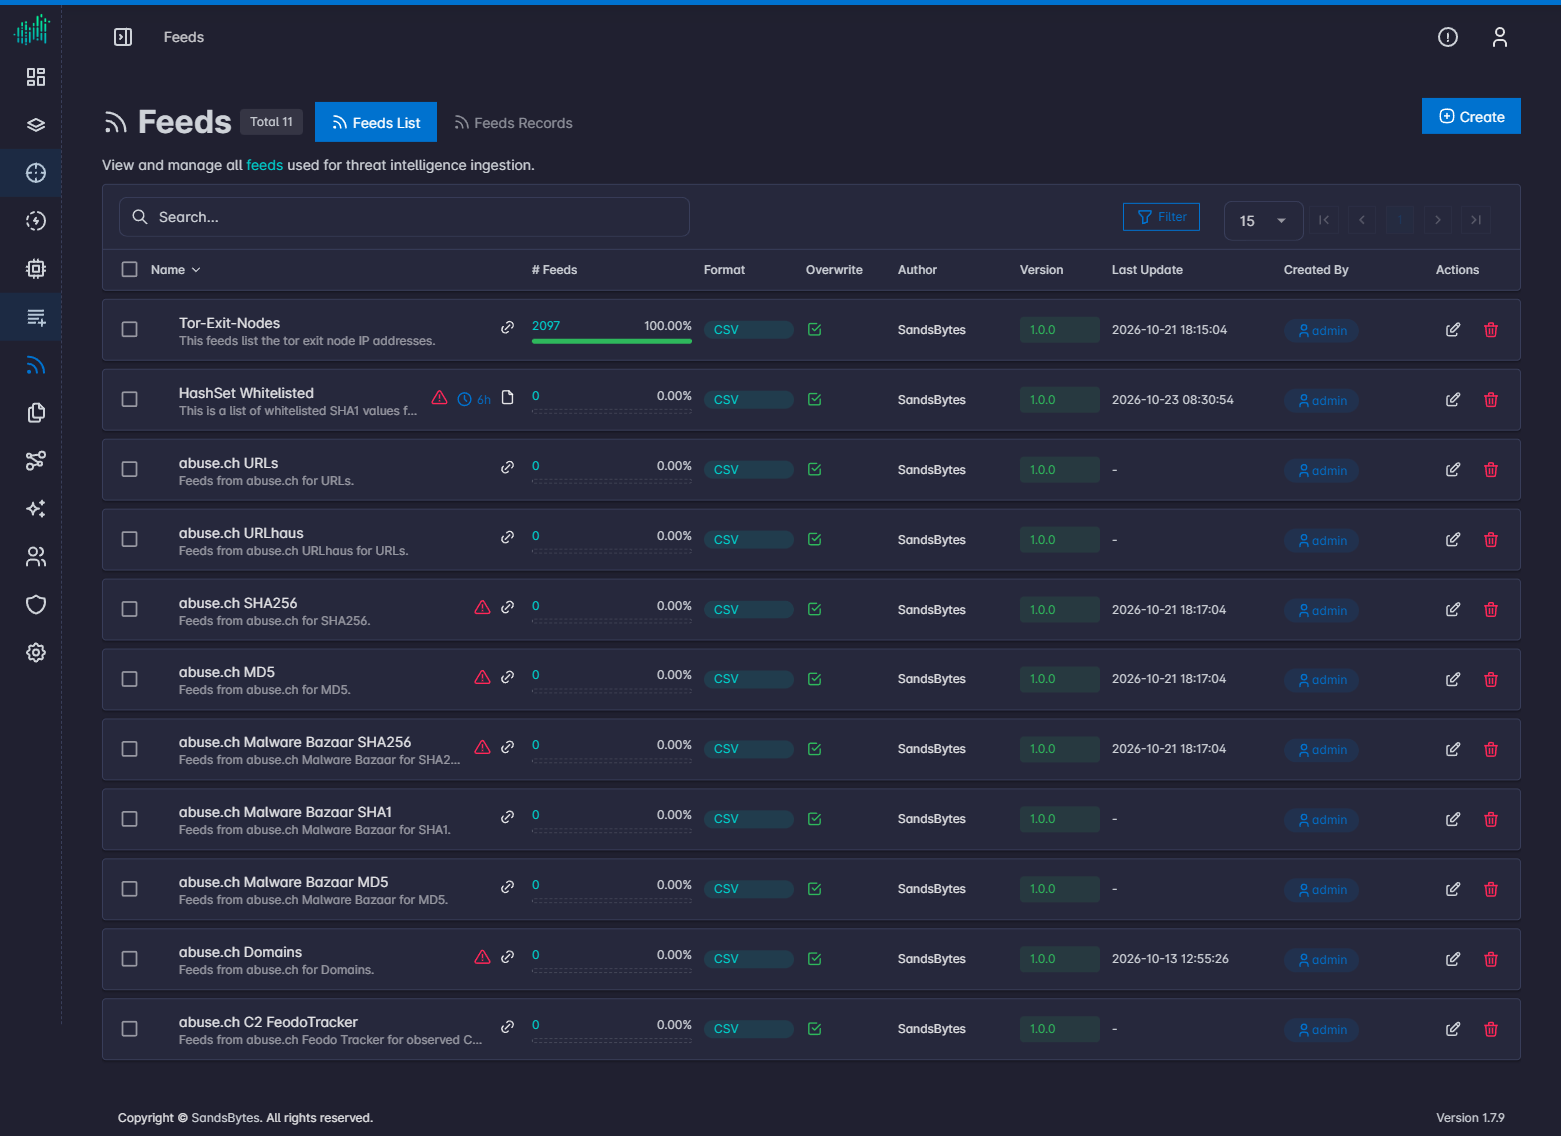Open the settings gear in sidebar

[x=36, y=653]
